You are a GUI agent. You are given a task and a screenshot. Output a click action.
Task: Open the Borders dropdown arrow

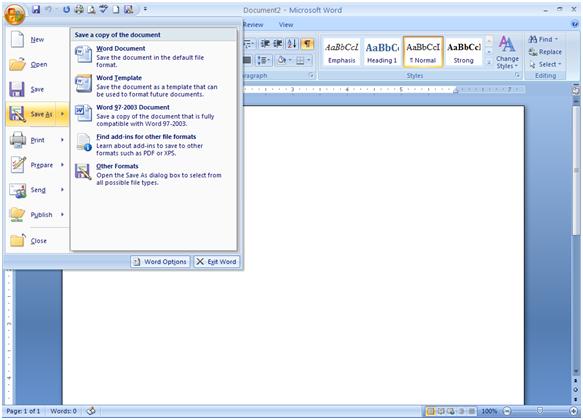click(x=309, y=60)
